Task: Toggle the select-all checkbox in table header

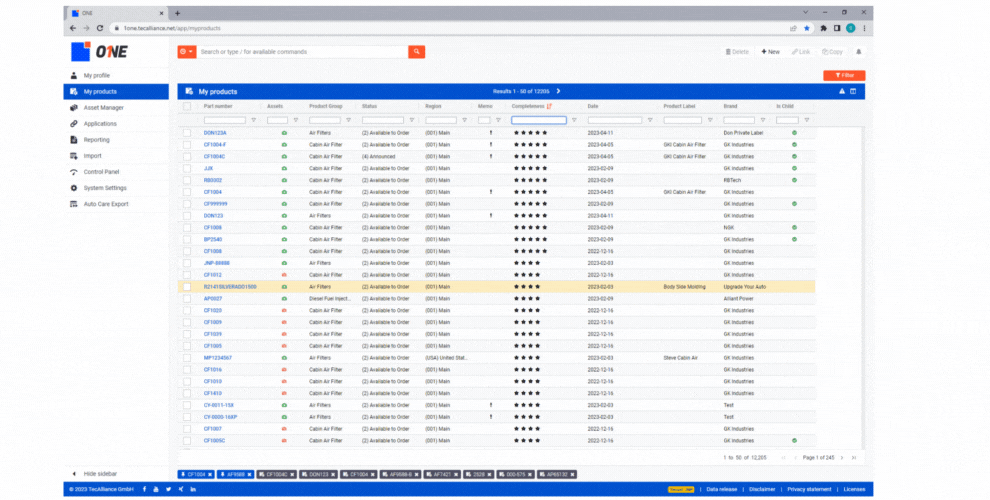Action: click(x=187, y=105)
